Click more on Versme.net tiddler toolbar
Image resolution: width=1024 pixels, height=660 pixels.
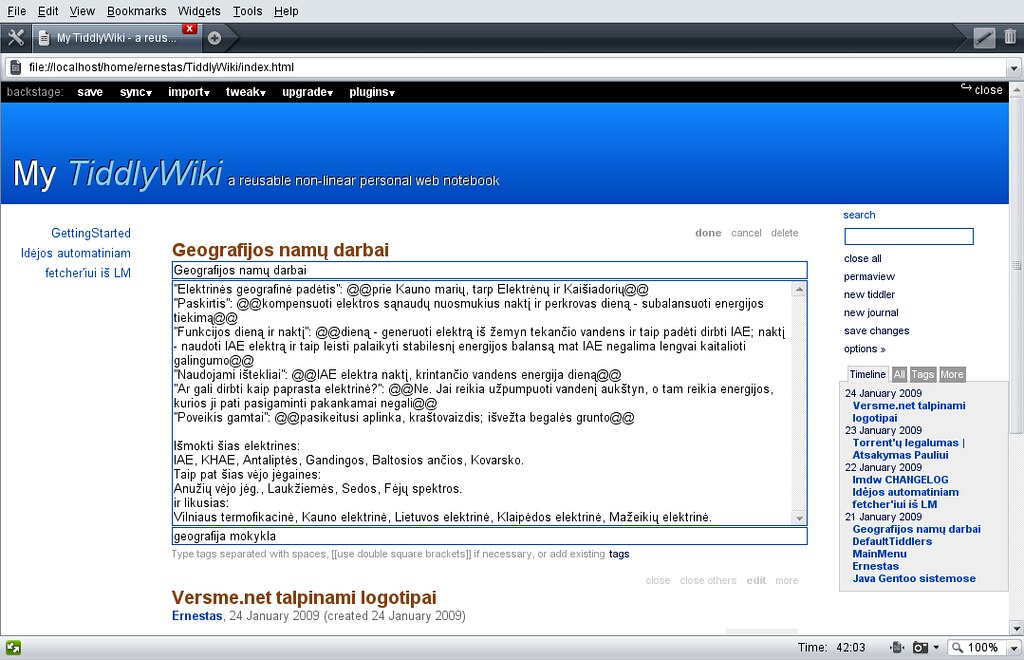coord(786,580)
